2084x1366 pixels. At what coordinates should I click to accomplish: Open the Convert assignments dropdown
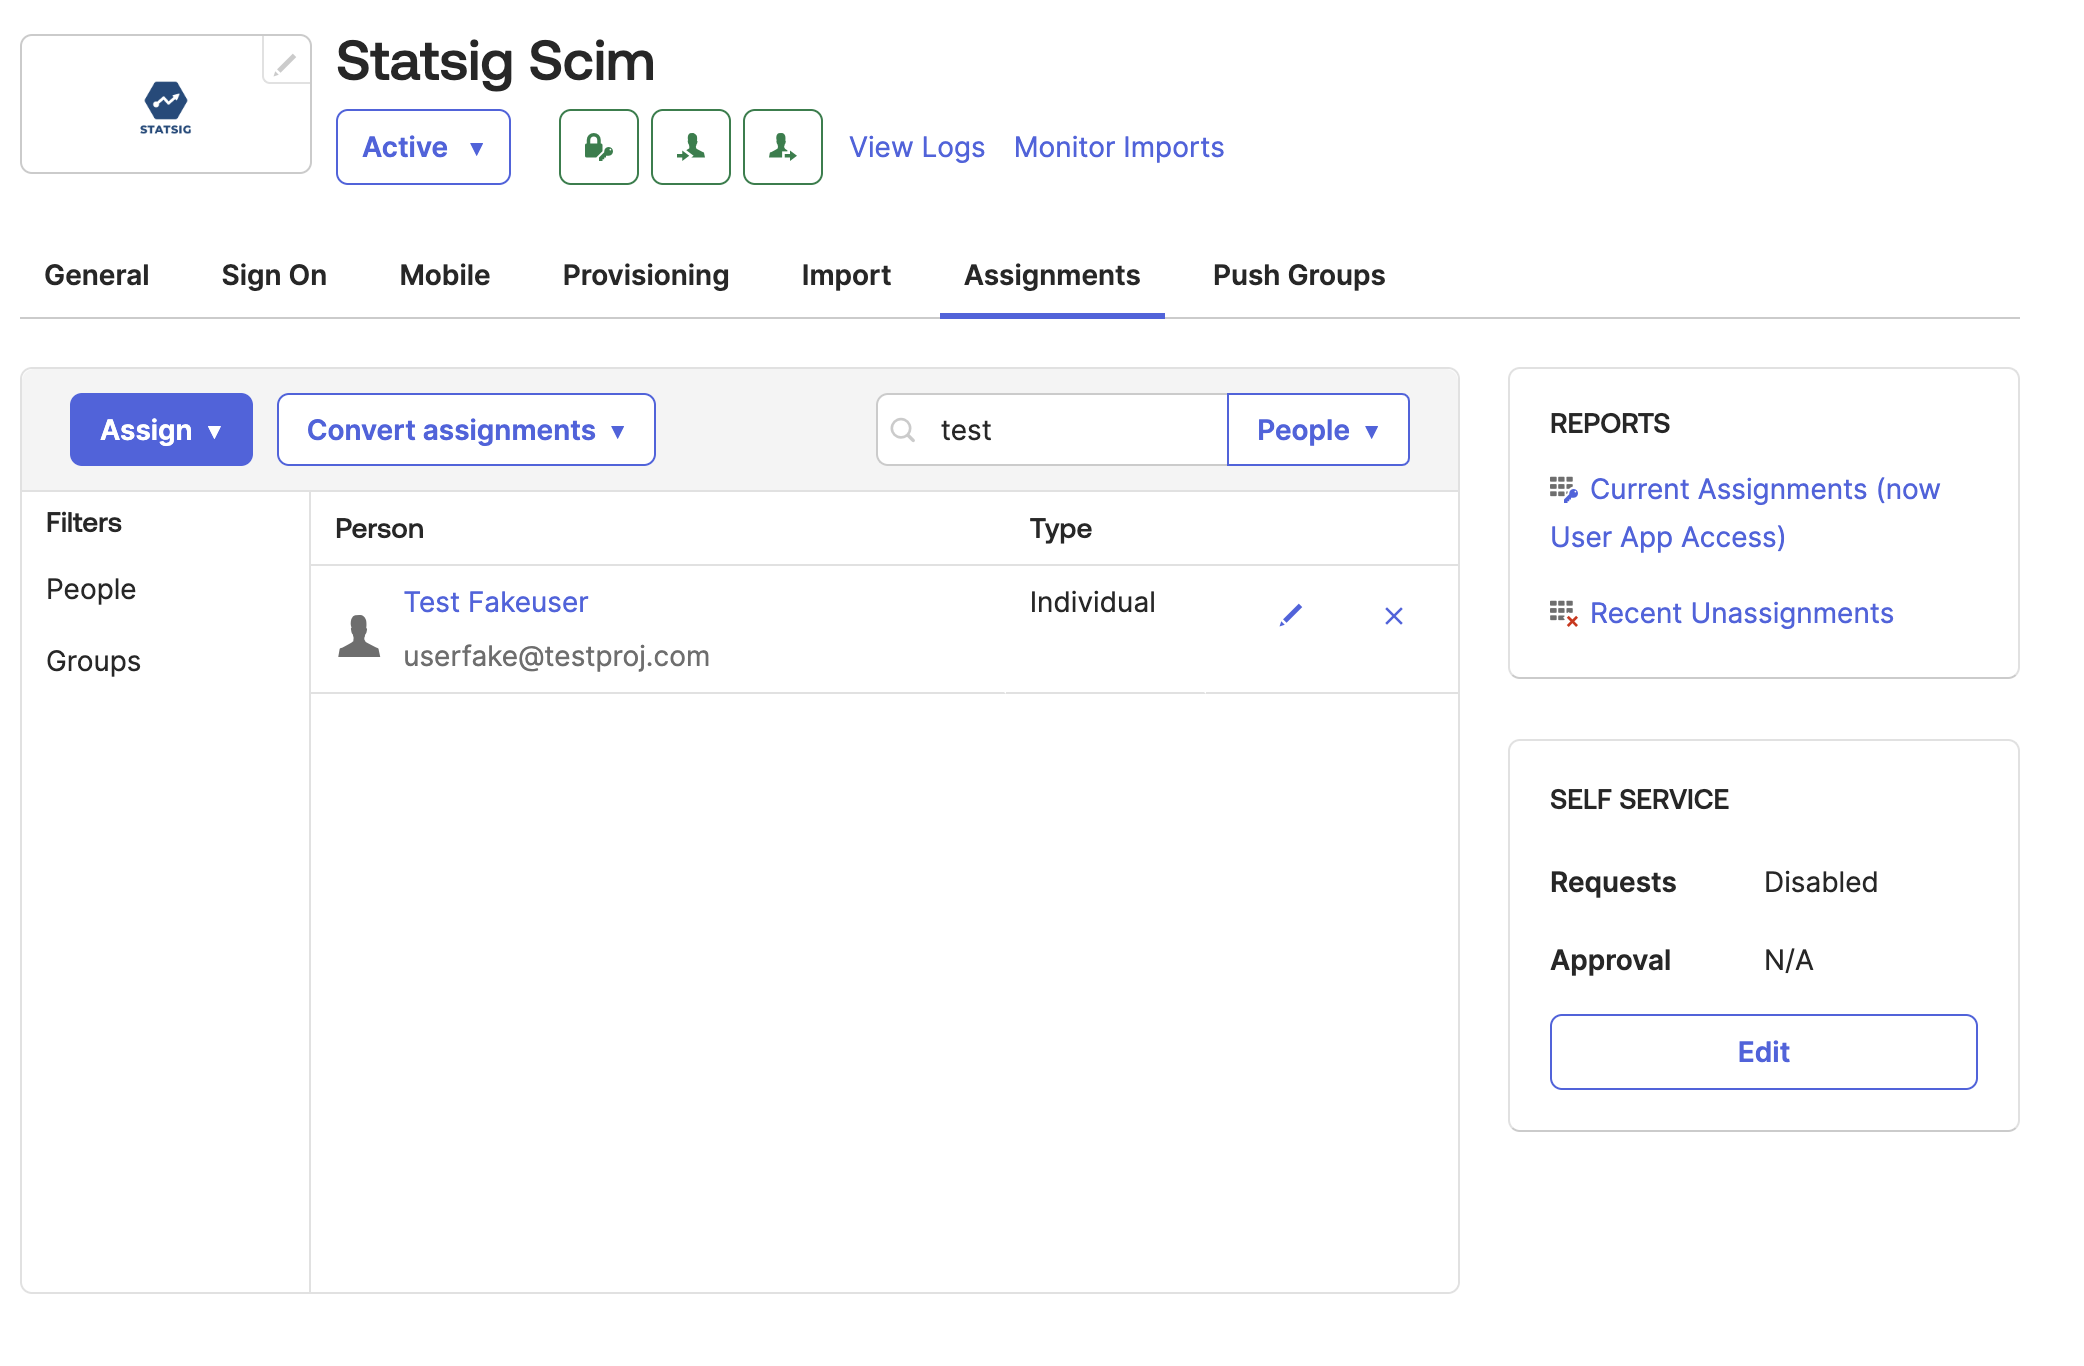point(465,429)
